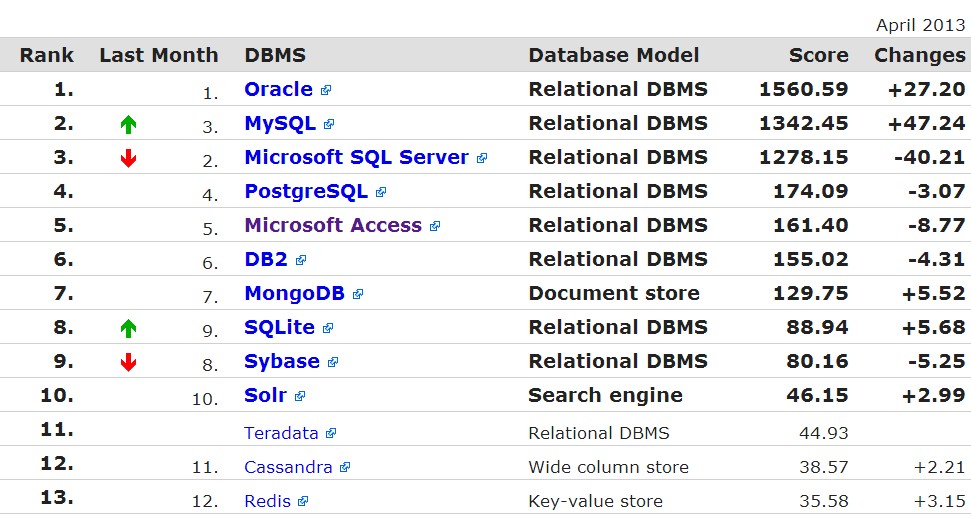
Task: Click the Changes column header
Action: 920,56
